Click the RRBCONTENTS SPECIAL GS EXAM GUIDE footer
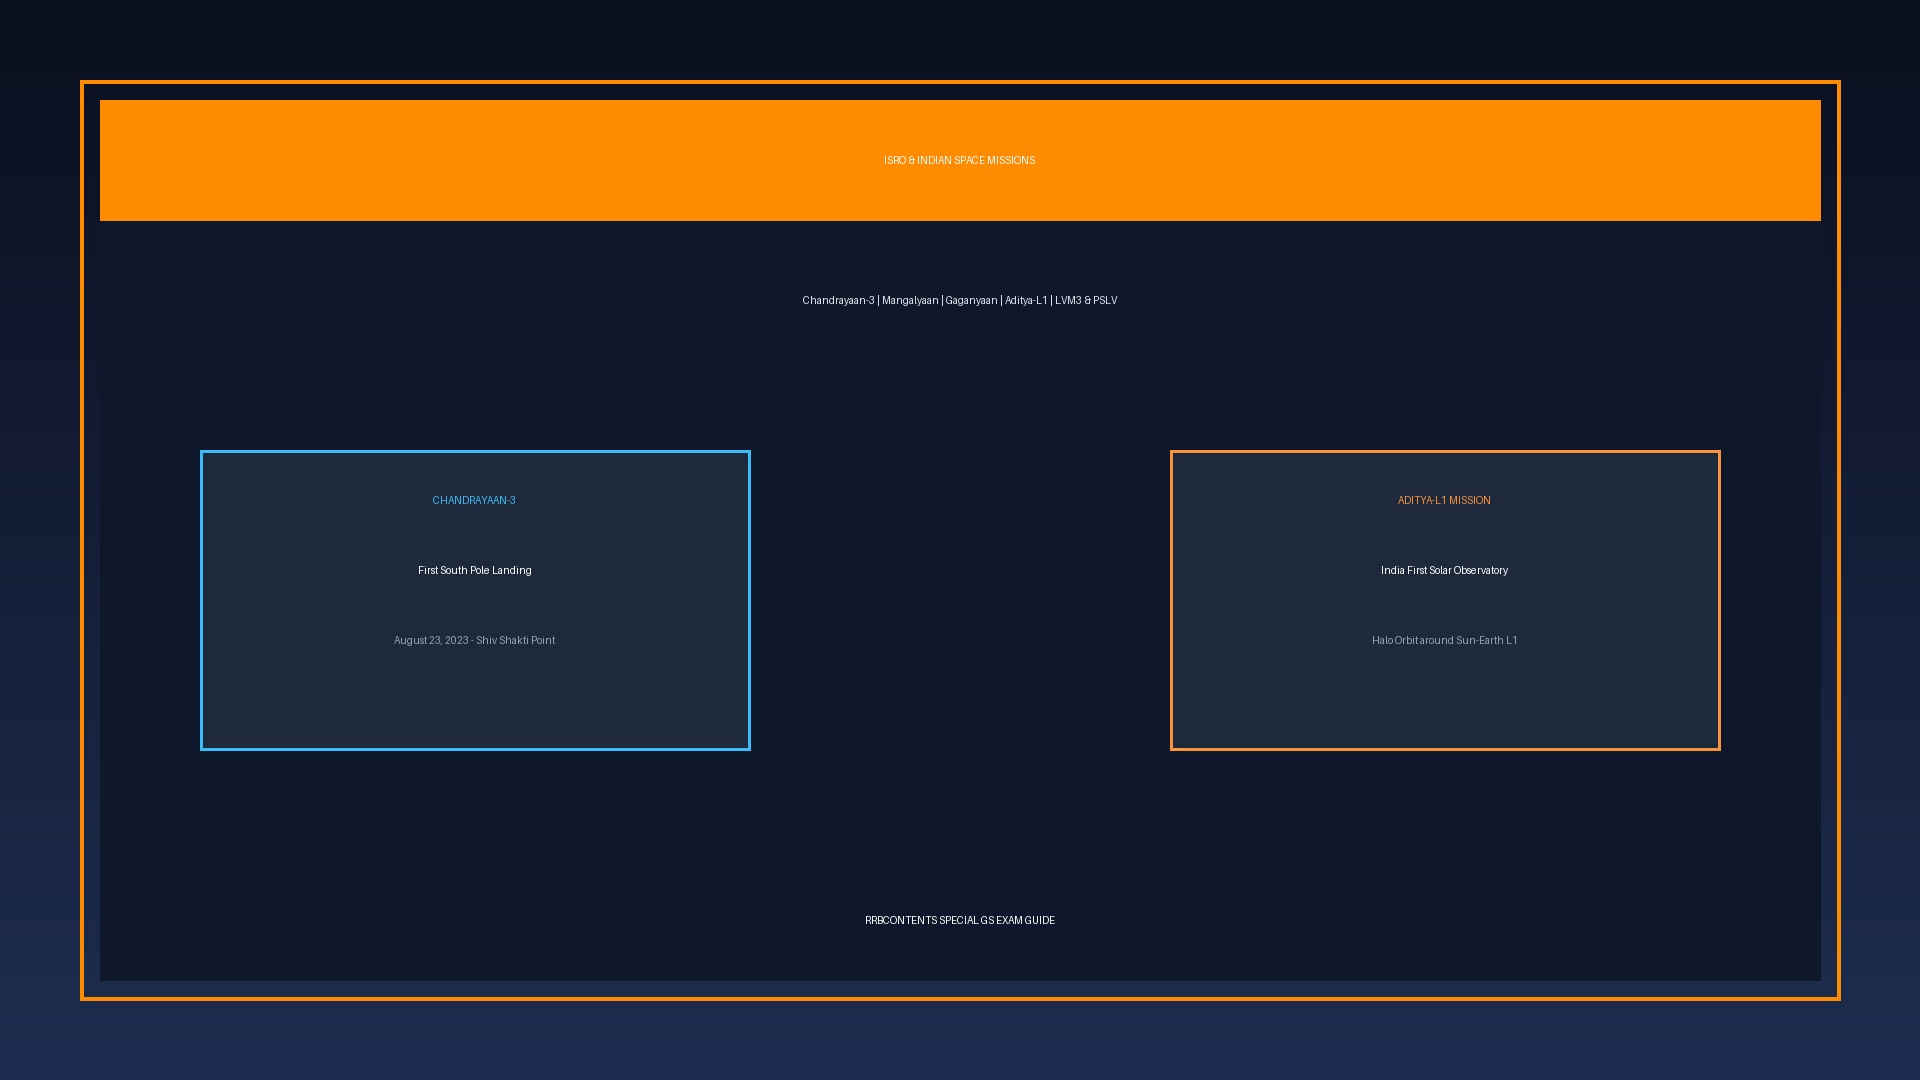 [959, 920]
